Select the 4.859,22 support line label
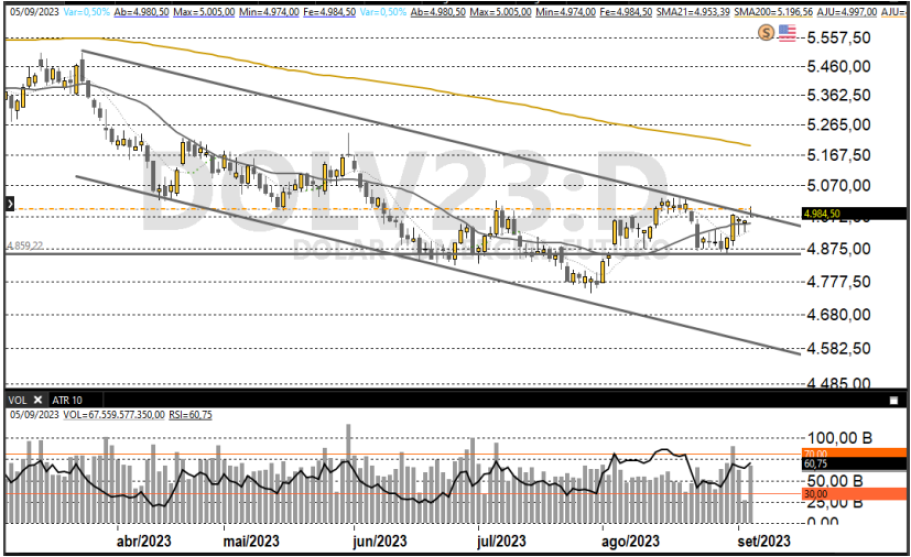Screen dimensions: 911x557 pos(25,245)
